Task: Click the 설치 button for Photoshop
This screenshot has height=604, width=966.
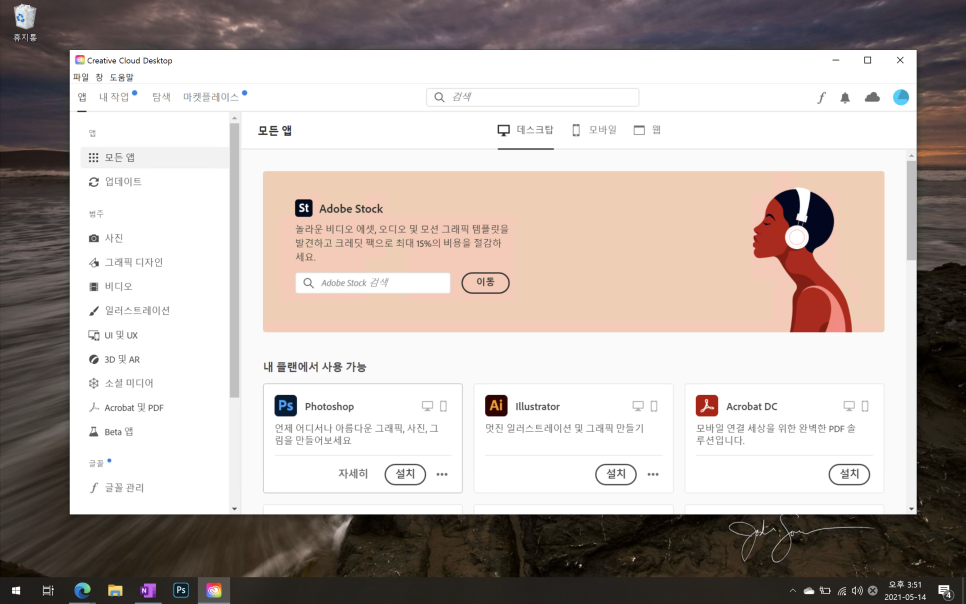Action: tap(405, 474)
